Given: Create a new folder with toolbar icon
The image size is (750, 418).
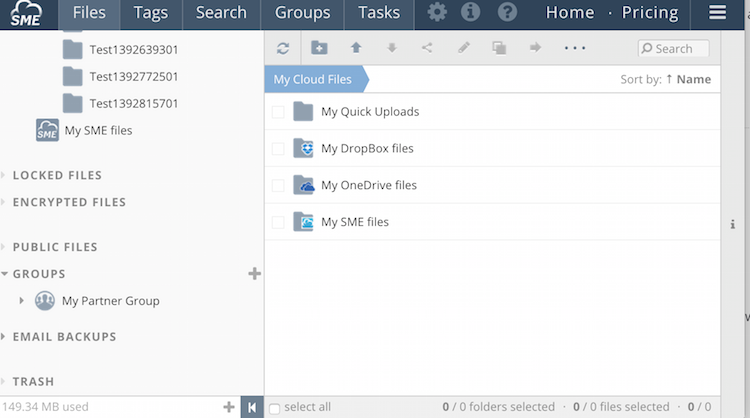Looking at the screenshot, I should (319, 48).
